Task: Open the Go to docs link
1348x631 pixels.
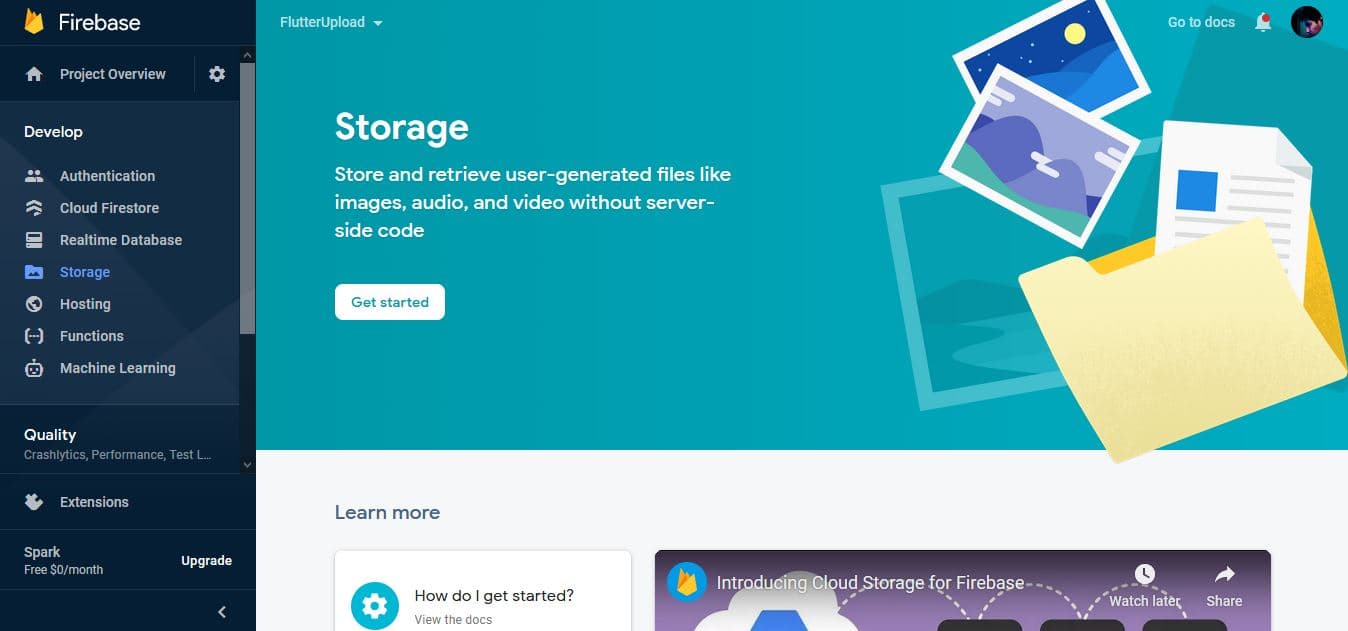Action: 1201,22
